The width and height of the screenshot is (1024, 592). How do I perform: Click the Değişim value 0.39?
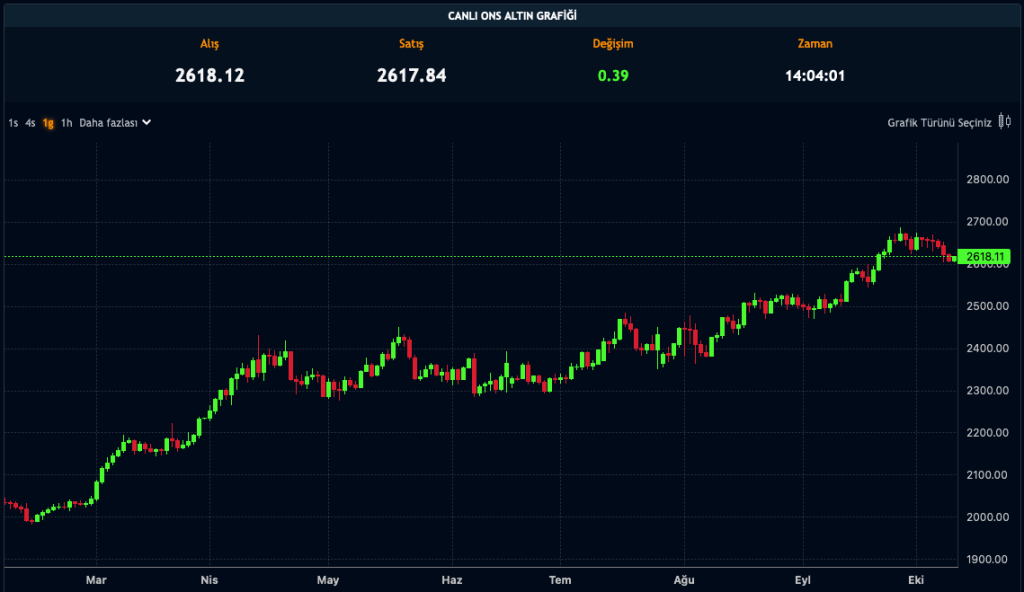coord(613,76)
